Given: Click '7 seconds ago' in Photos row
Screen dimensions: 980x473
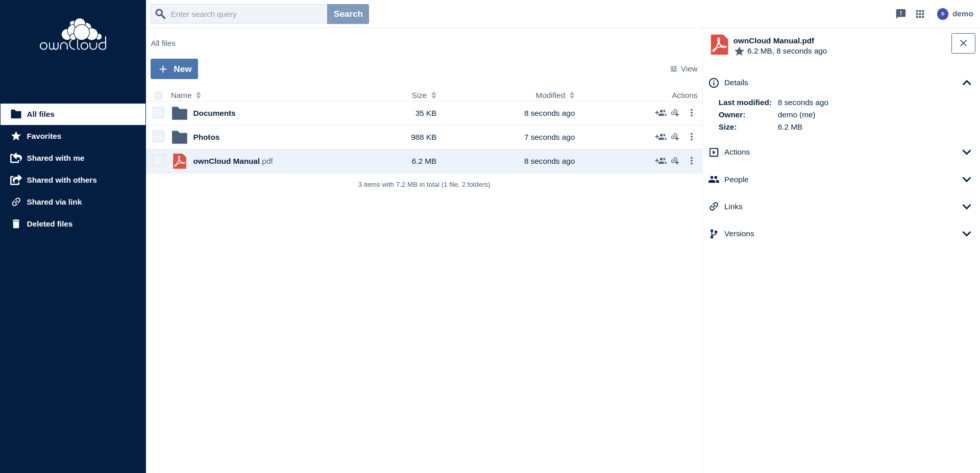Looking at the screenshot, I should coord(549,137).
